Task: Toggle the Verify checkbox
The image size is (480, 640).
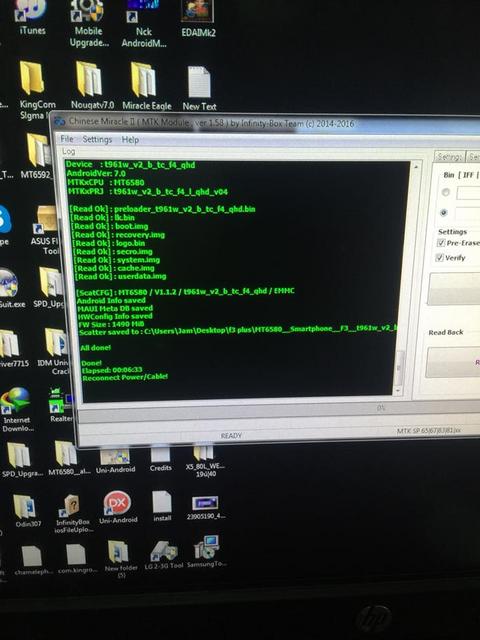Action: tap(440, 258)
